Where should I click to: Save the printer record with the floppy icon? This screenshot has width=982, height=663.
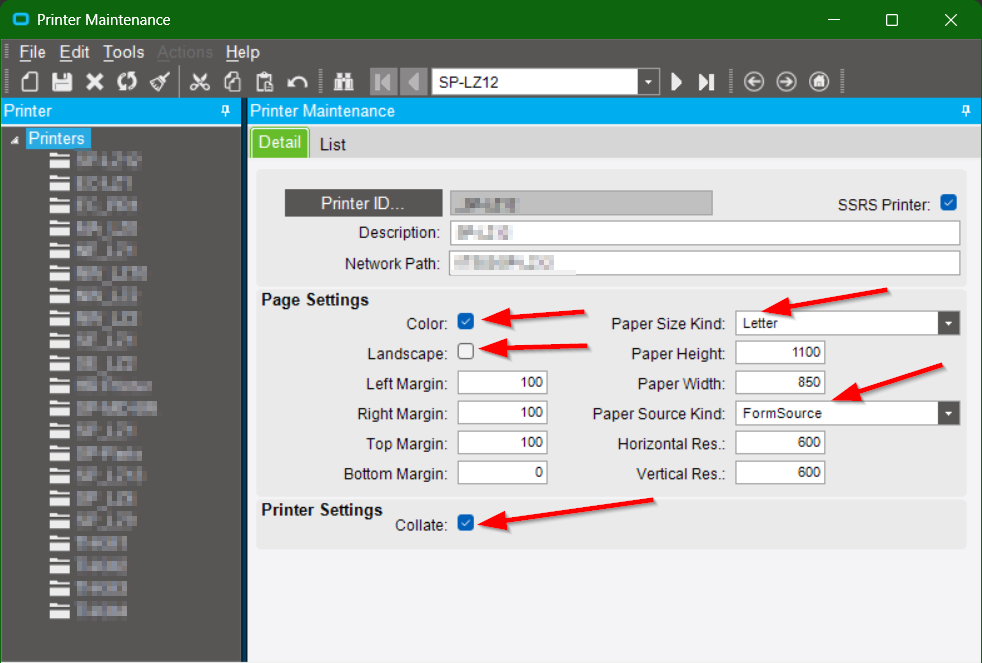[62, 82]
